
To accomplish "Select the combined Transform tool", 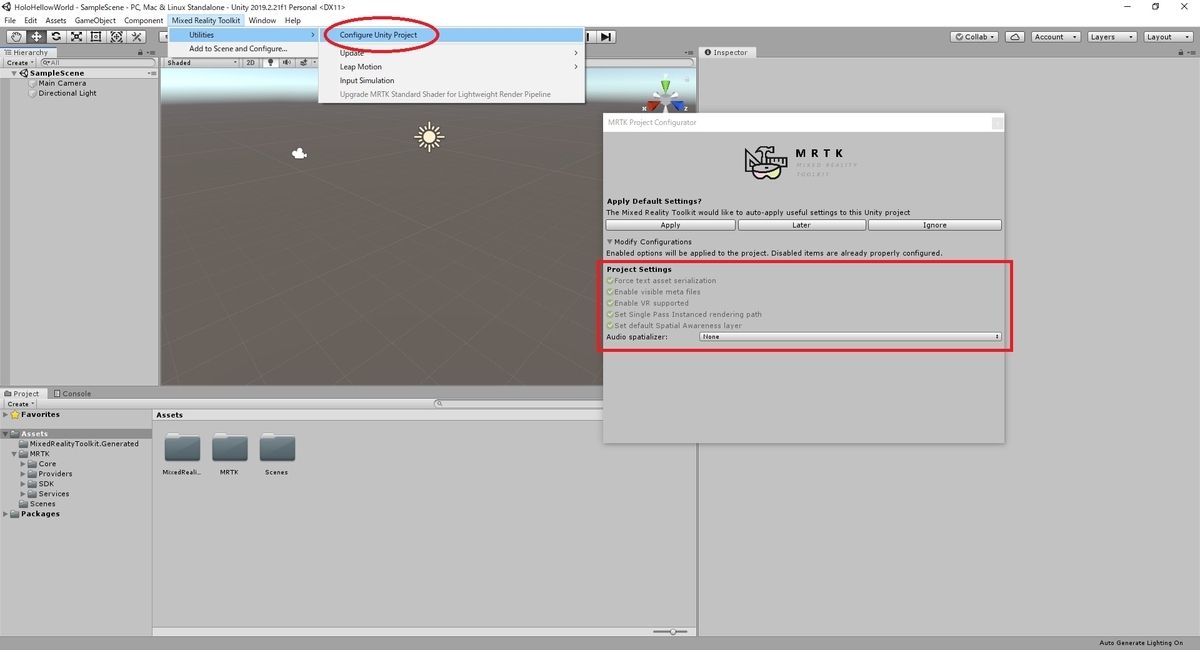I will pyautogui.click(x=116, y=37).
